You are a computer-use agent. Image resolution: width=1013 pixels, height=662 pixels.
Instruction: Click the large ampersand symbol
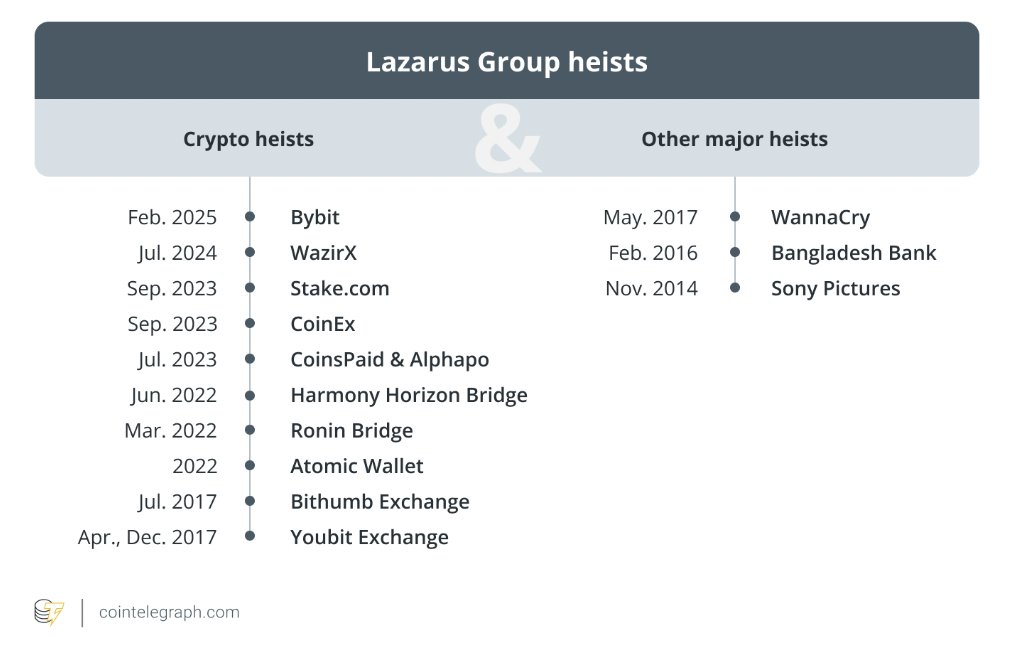click(507, 139)
